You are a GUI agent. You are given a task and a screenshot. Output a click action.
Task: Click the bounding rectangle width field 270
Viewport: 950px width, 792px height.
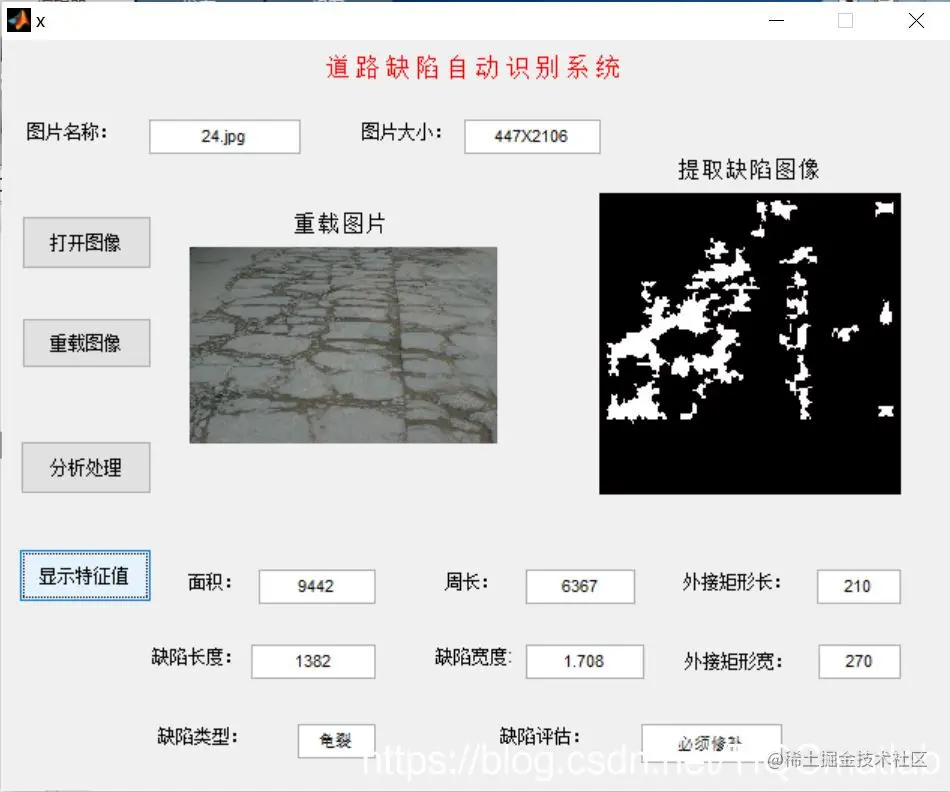tap(858, 661)
